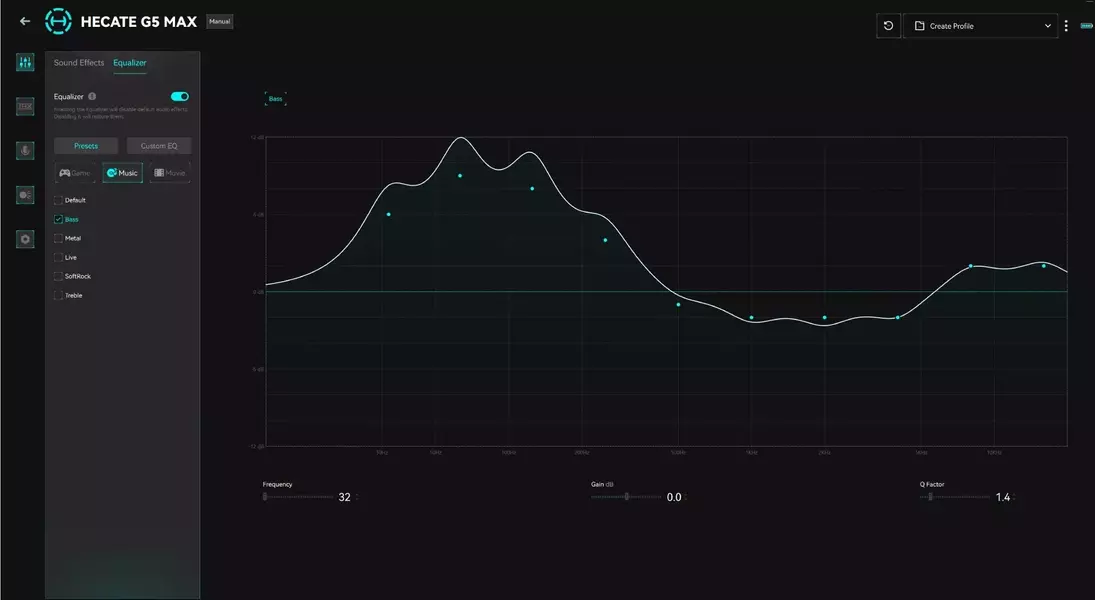Select the rightmost EQ band point on graph
Viewport: 1095px width, 600px height.
(x=1044, y=266)
